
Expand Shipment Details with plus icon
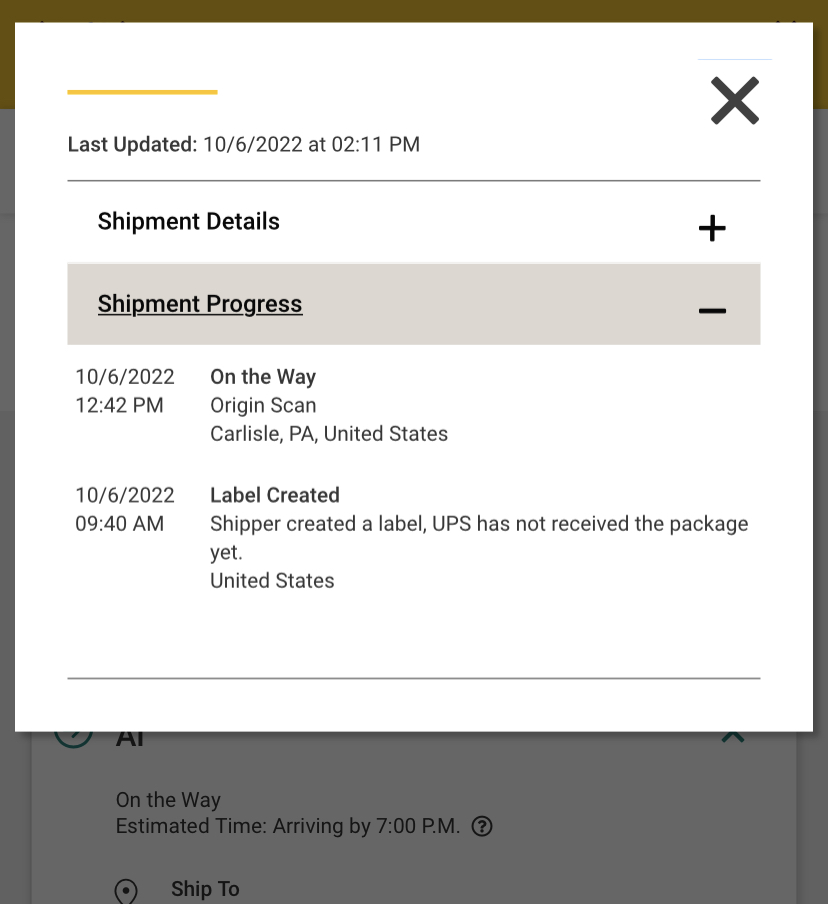pos(712,228)
